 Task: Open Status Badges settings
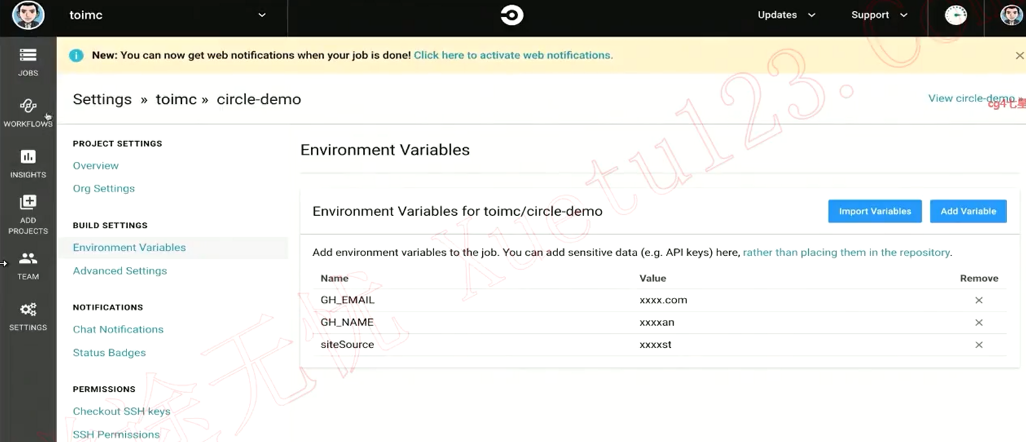pyautogui.click(x=109, y=352)
